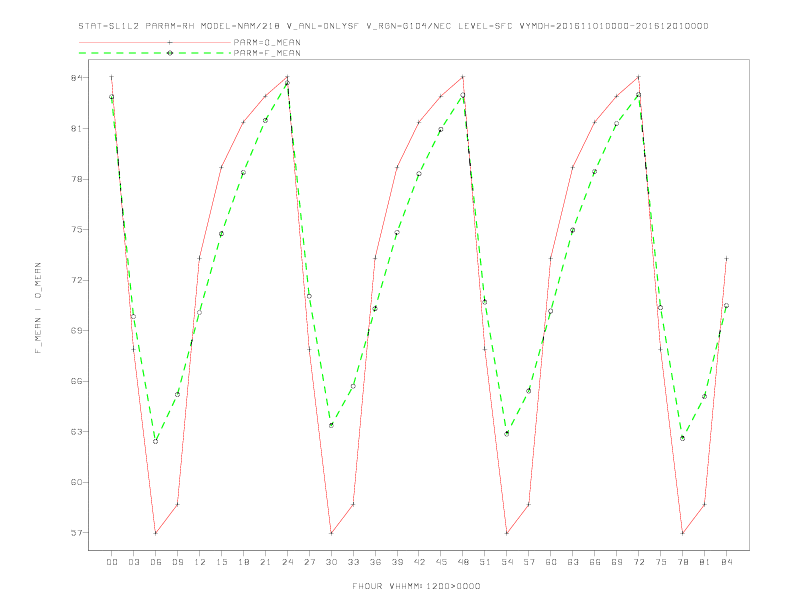This screenshot has height=612, width=792.
Task: Click x-axis forecast hour label 66
Action: point(595,562)
